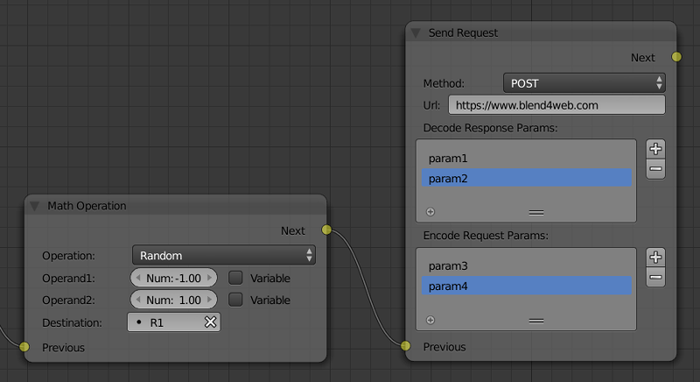The height and width of the screenshot is (382, 700).
Task: Select param1 in Decode Response Params
Action: tap(526, 158)
